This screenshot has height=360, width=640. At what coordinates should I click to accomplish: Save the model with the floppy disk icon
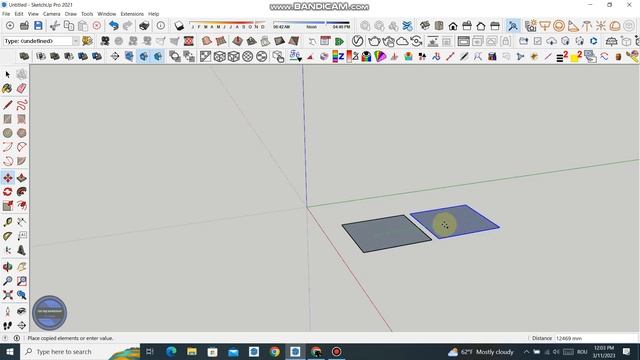coord(38,26)
